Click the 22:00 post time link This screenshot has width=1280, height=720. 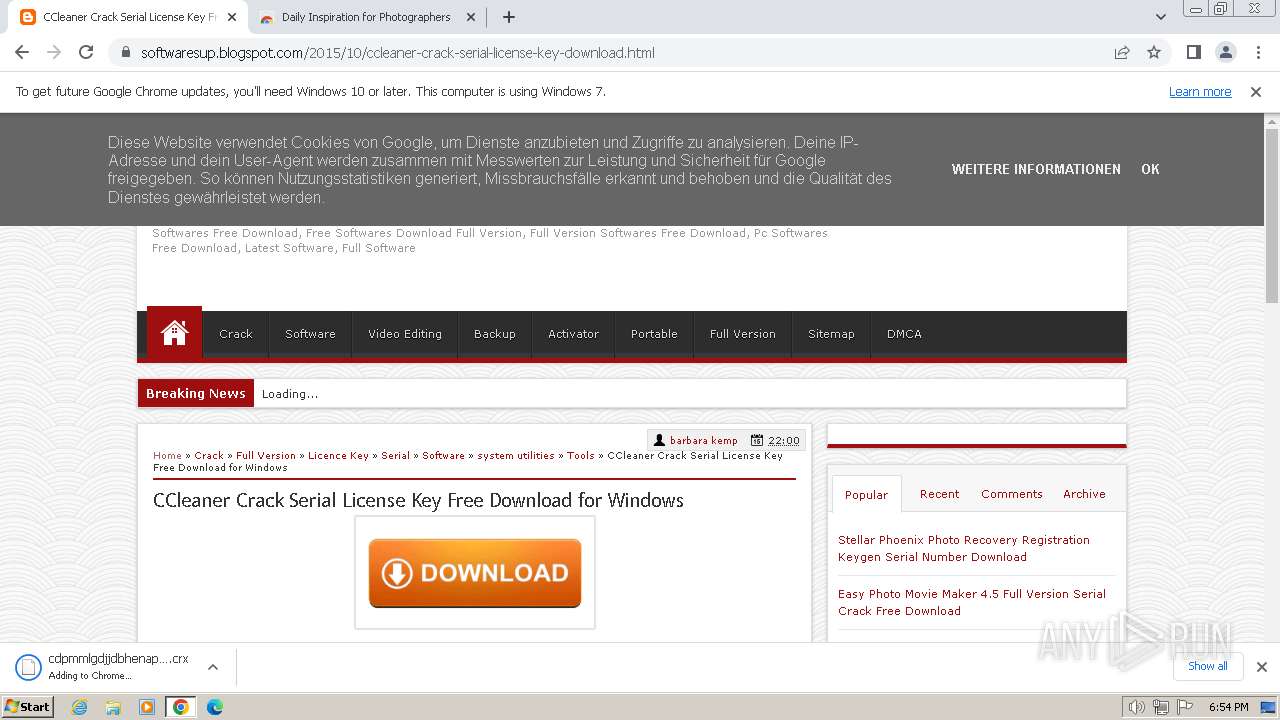click(x=784, y=440)
